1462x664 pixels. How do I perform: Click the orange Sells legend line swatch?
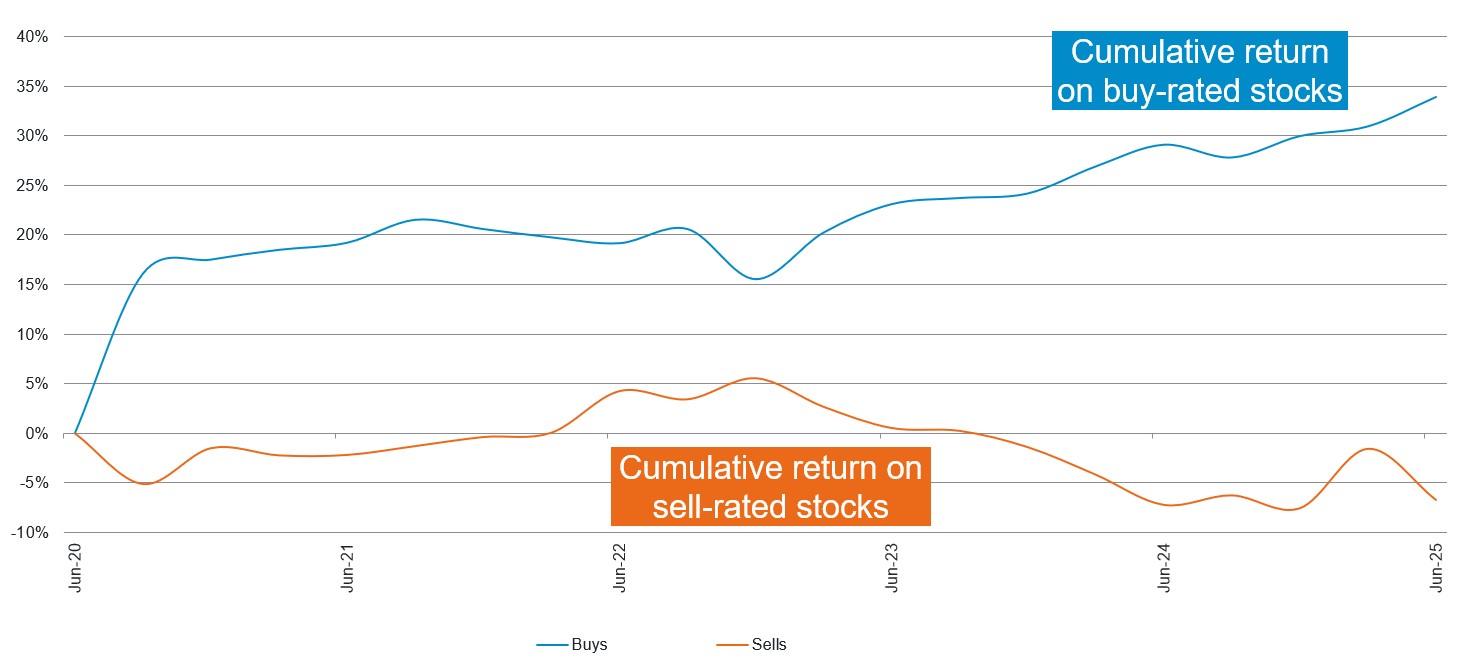pyautogui.click(x=730, y=645)
